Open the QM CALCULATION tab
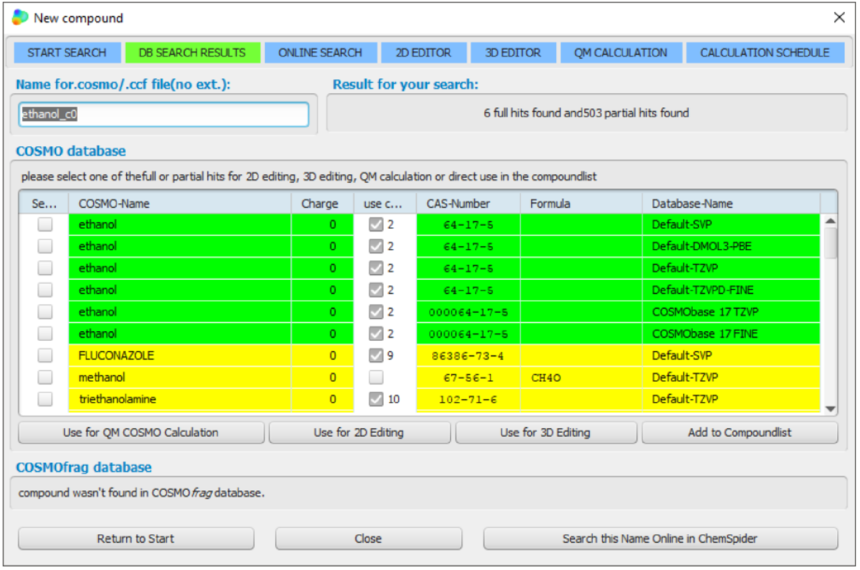This screenshot has height=570, width=860. click(620, 53)
